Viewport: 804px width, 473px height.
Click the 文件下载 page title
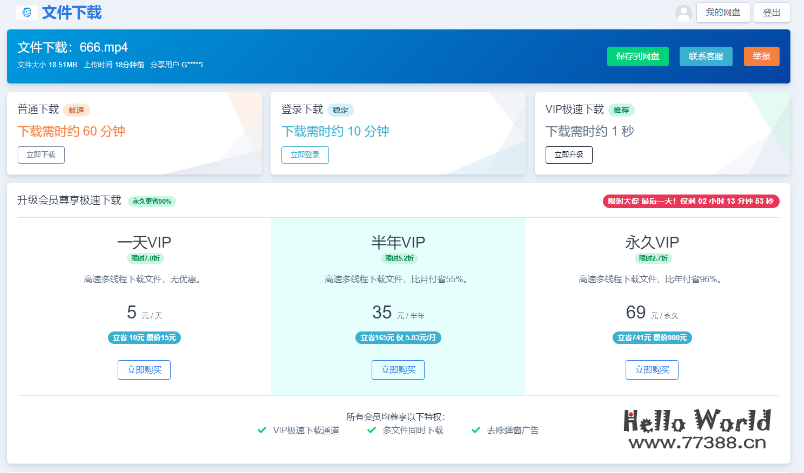(72, 12)
